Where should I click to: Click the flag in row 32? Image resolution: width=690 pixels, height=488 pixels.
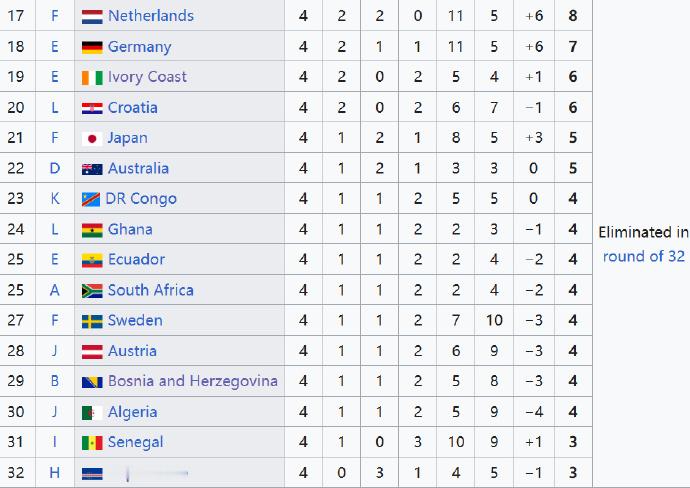(92, 474)
